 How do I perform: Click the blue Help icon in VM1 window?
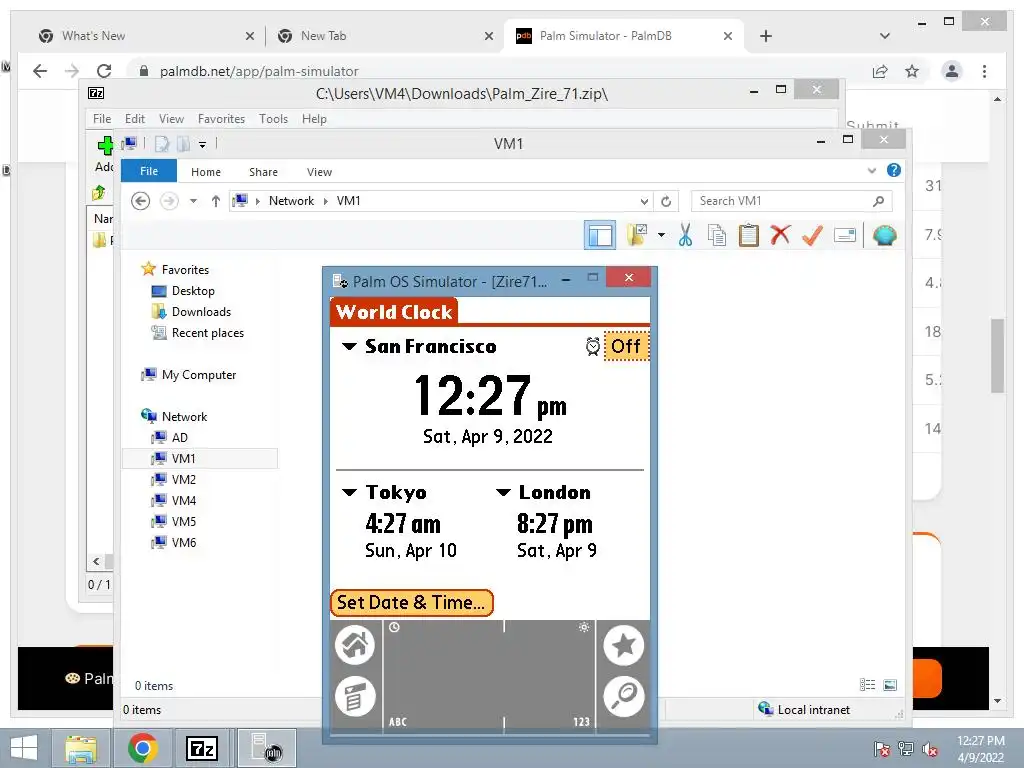coord(893,170)
